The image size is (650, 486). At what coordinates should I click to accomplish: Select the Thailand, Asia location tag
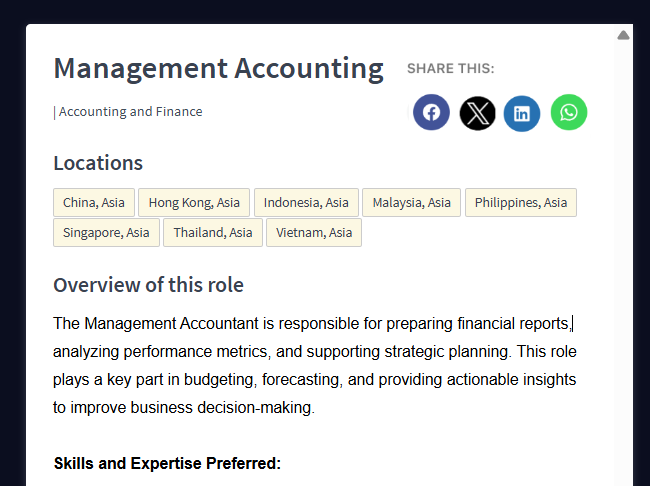click(213, 233)
